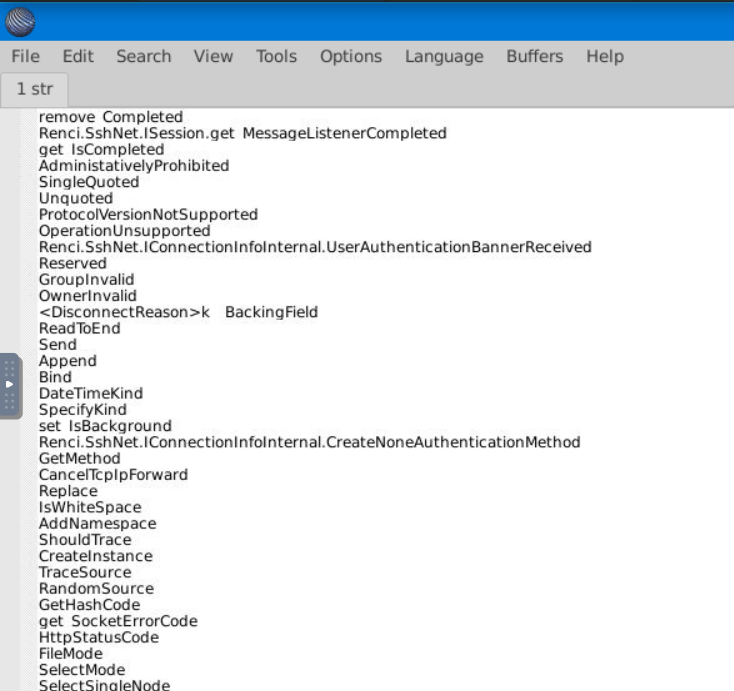Viewport: 734px width, 691px height.
Task: Click the line 'TraceSource'
Action: (85, 572)
